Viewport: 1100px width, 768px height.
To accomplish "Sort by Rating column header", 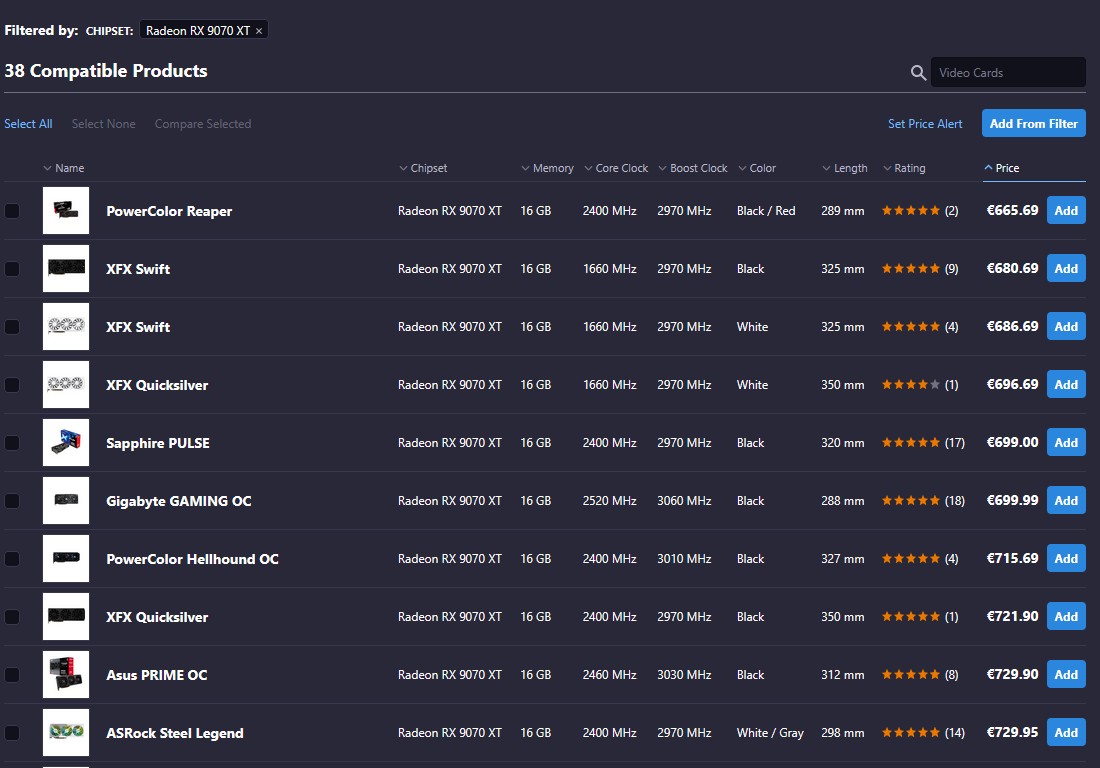I will 904,168.
